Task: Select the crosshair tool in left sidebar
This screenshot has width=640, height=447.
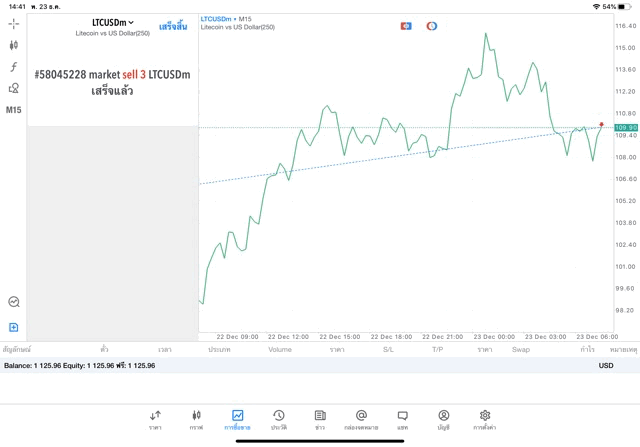Action: coord(14,24)
